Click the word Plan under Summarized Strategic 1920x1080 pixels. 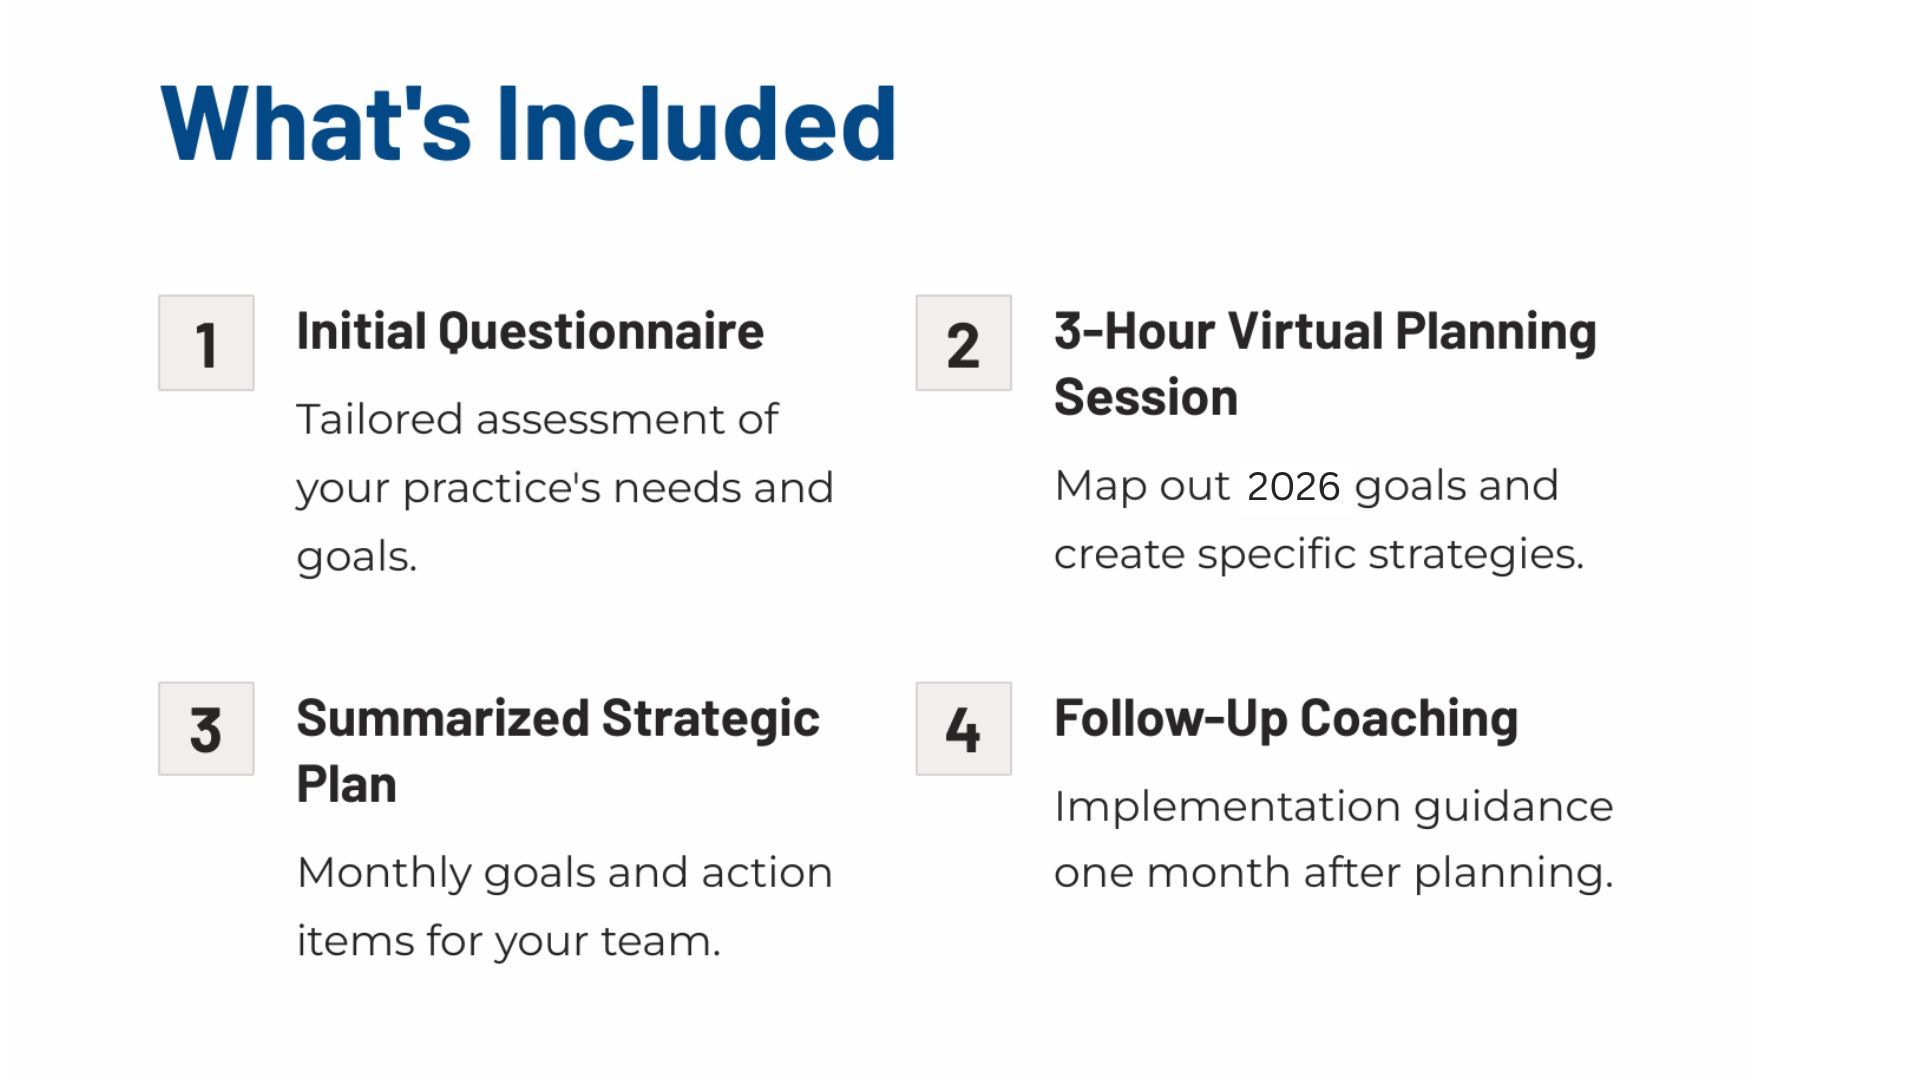(346, 784)
